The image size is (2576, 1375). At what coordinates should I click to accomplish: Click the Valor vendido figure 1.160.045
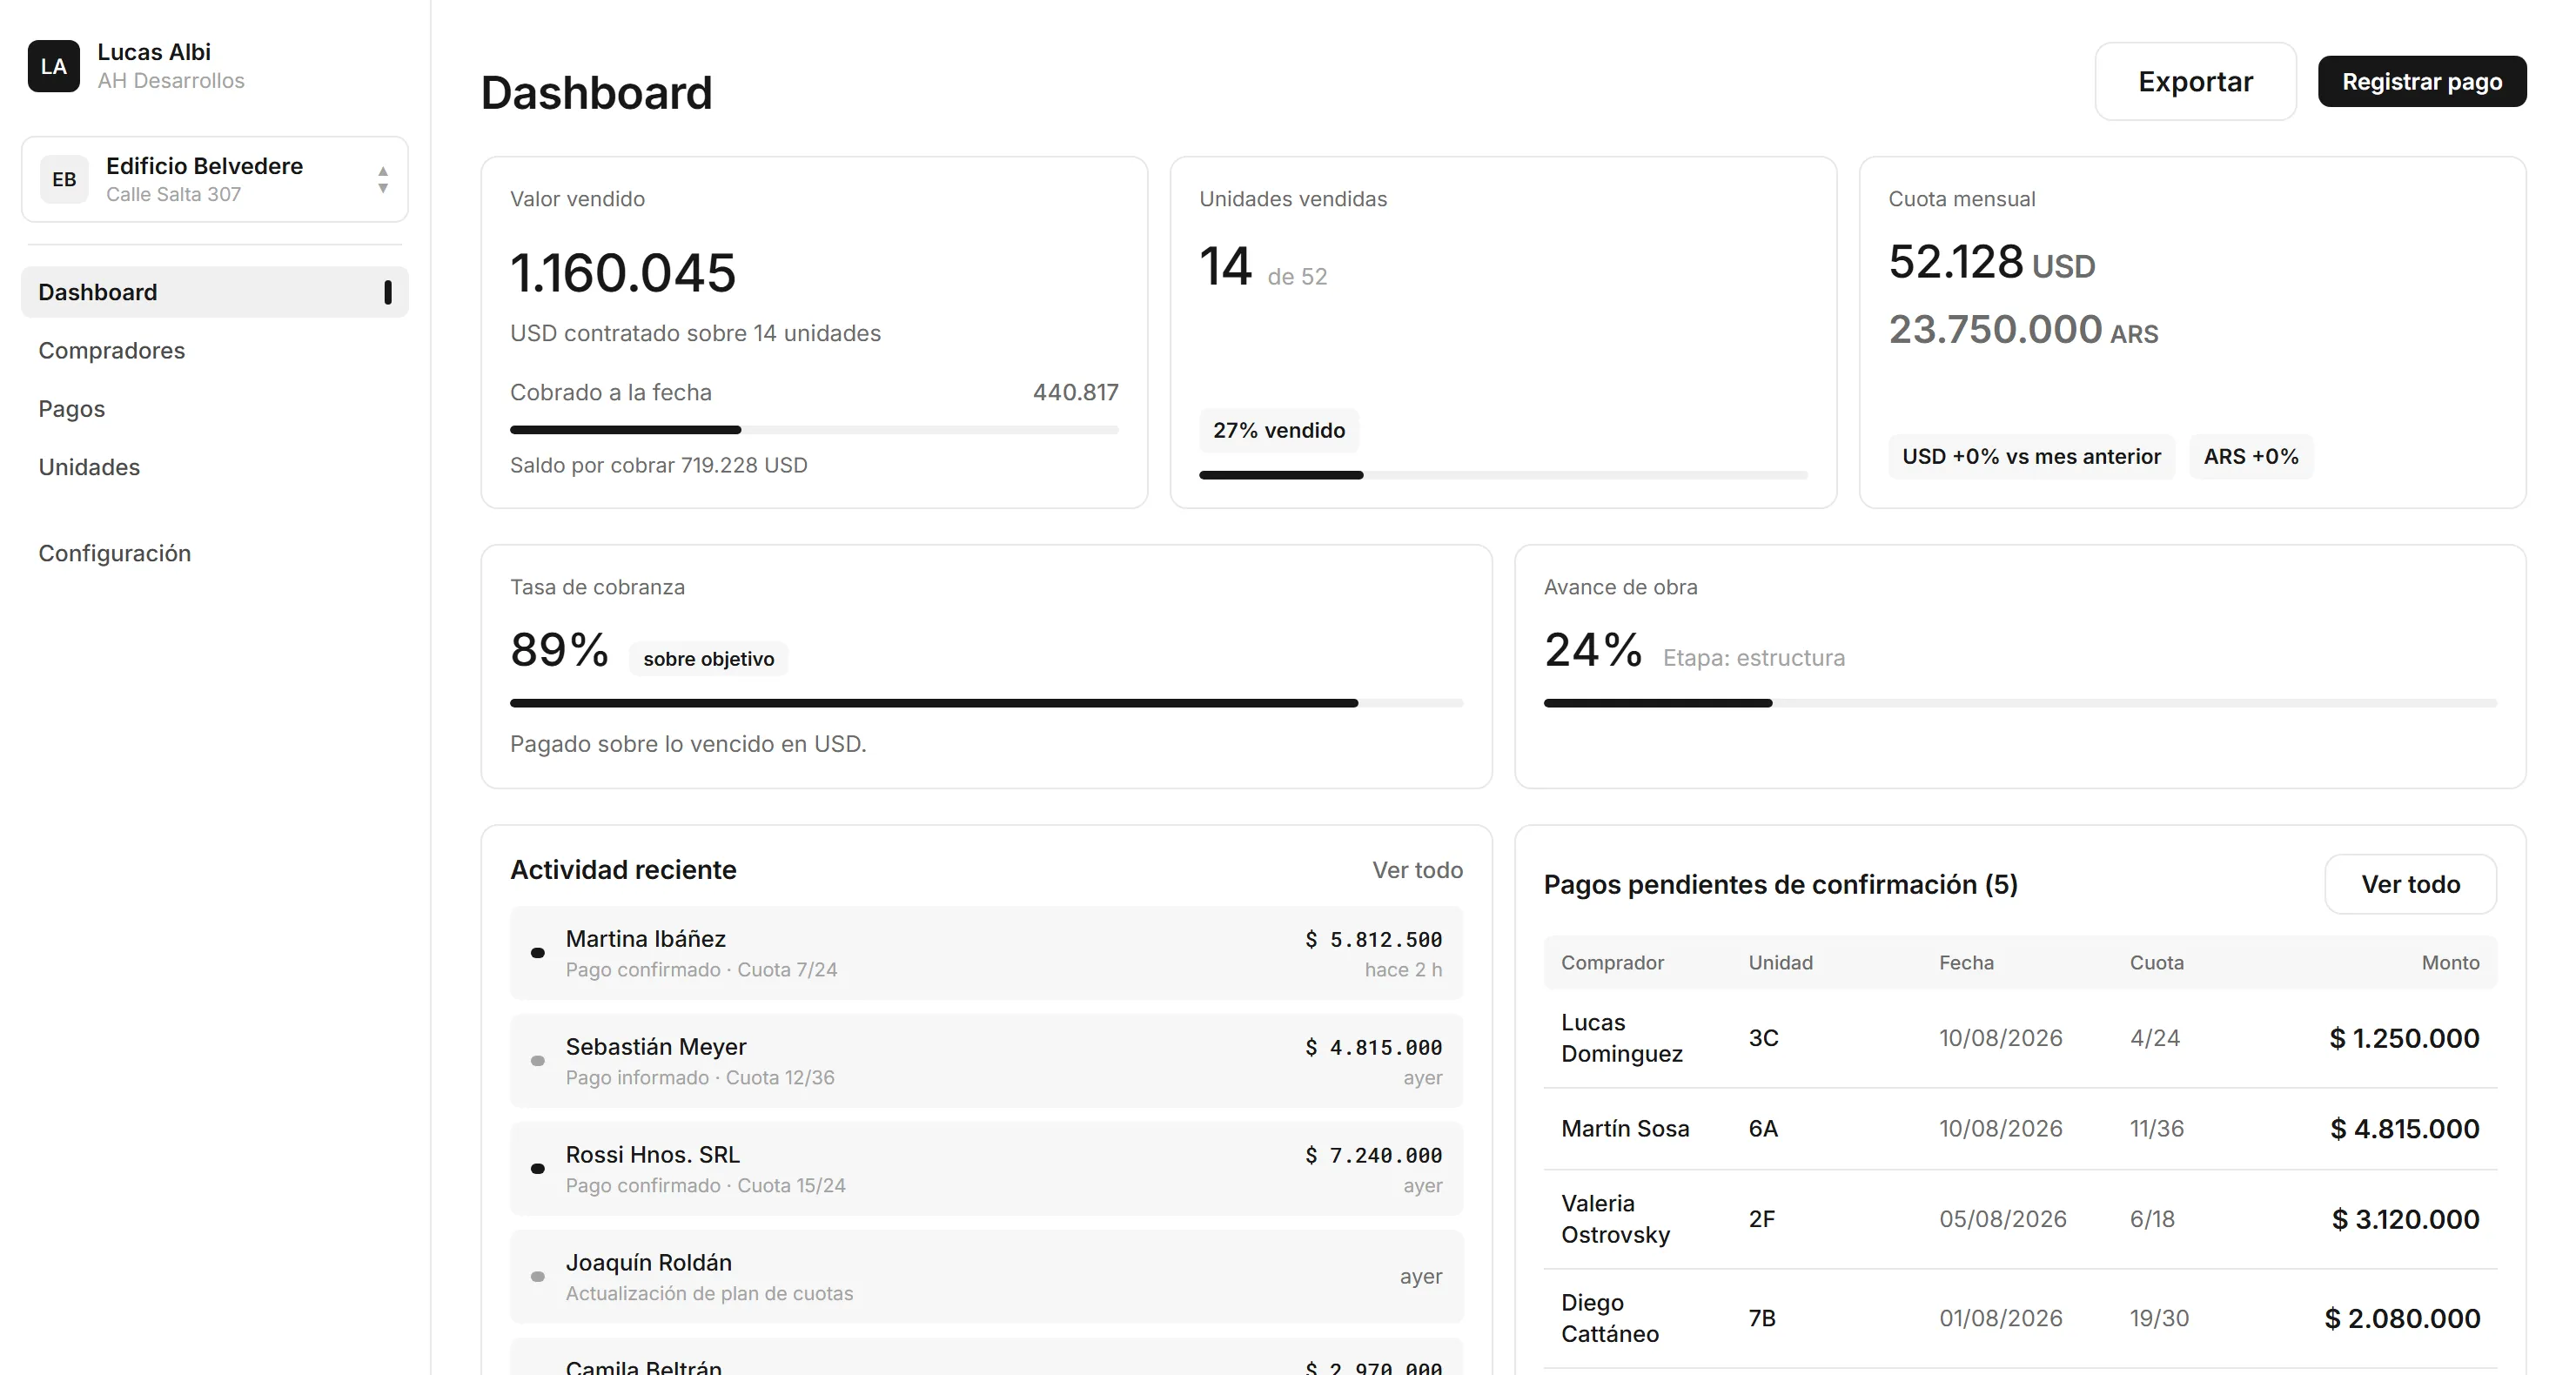coord(623,273)
